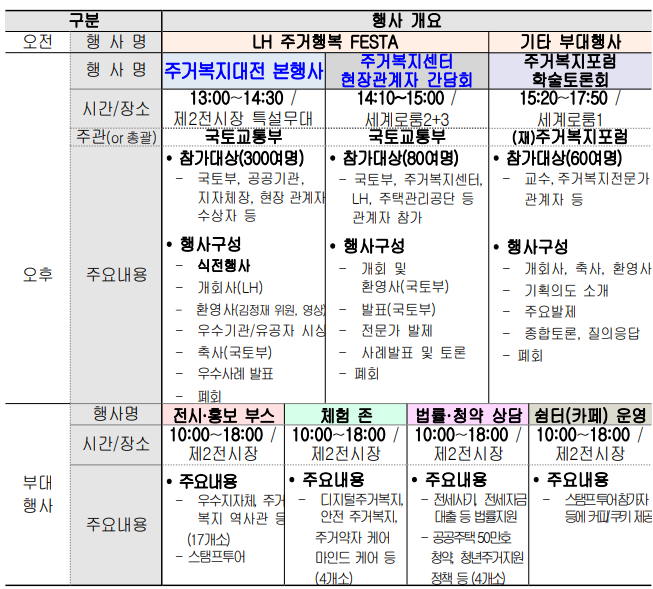Select time '14:10~15:00 /' text

coord(406,99)
